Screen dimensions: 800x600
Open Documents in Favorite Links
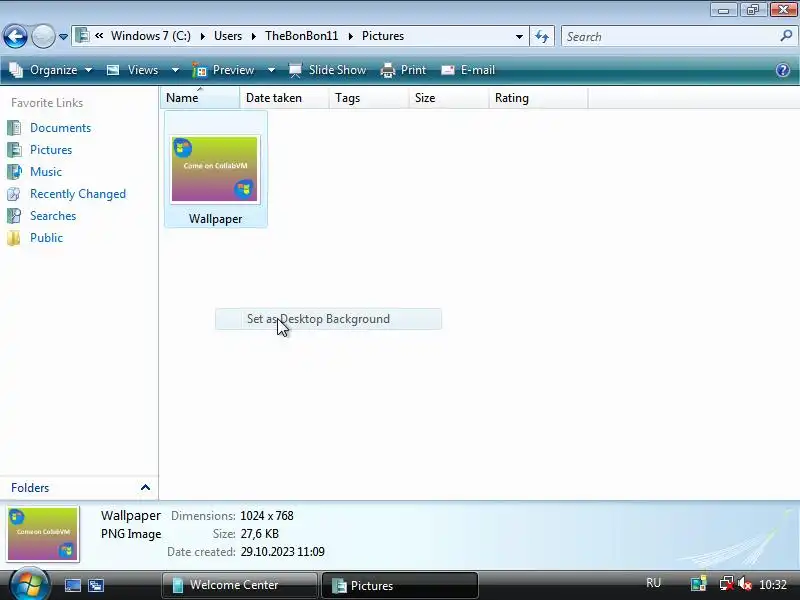(60, 128)
